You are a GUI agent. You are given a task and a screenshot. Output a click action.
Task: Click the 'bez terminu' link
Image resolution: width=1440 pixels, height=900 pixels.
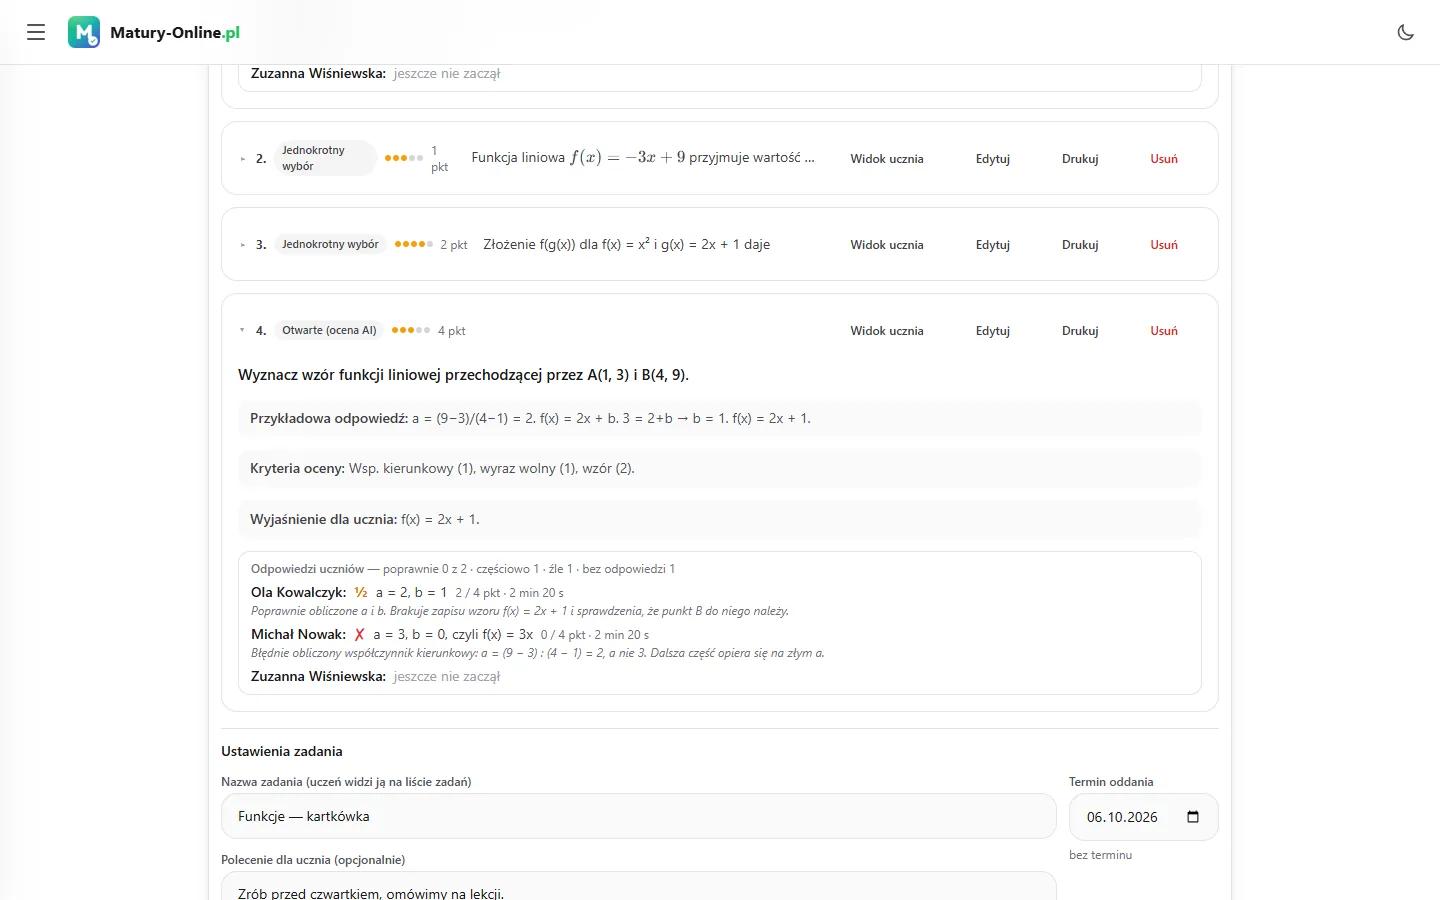(x=1100, y=855)
